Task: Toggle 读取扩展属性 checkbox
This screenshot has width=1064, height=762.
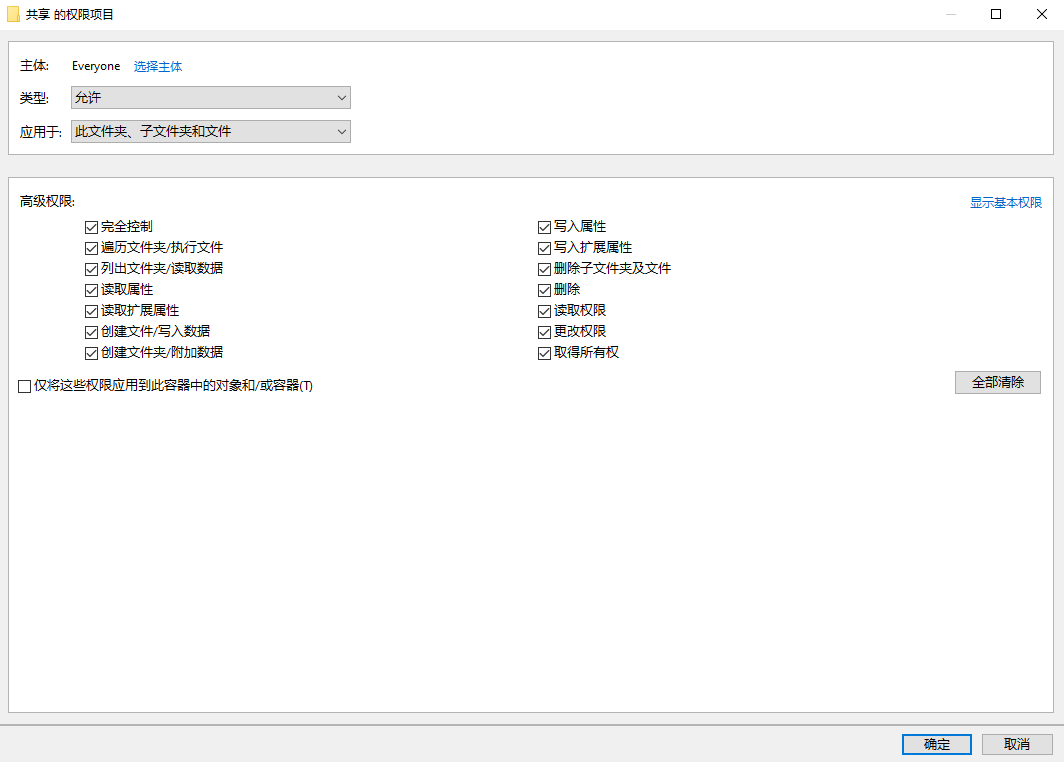Action: click(92, 311)
